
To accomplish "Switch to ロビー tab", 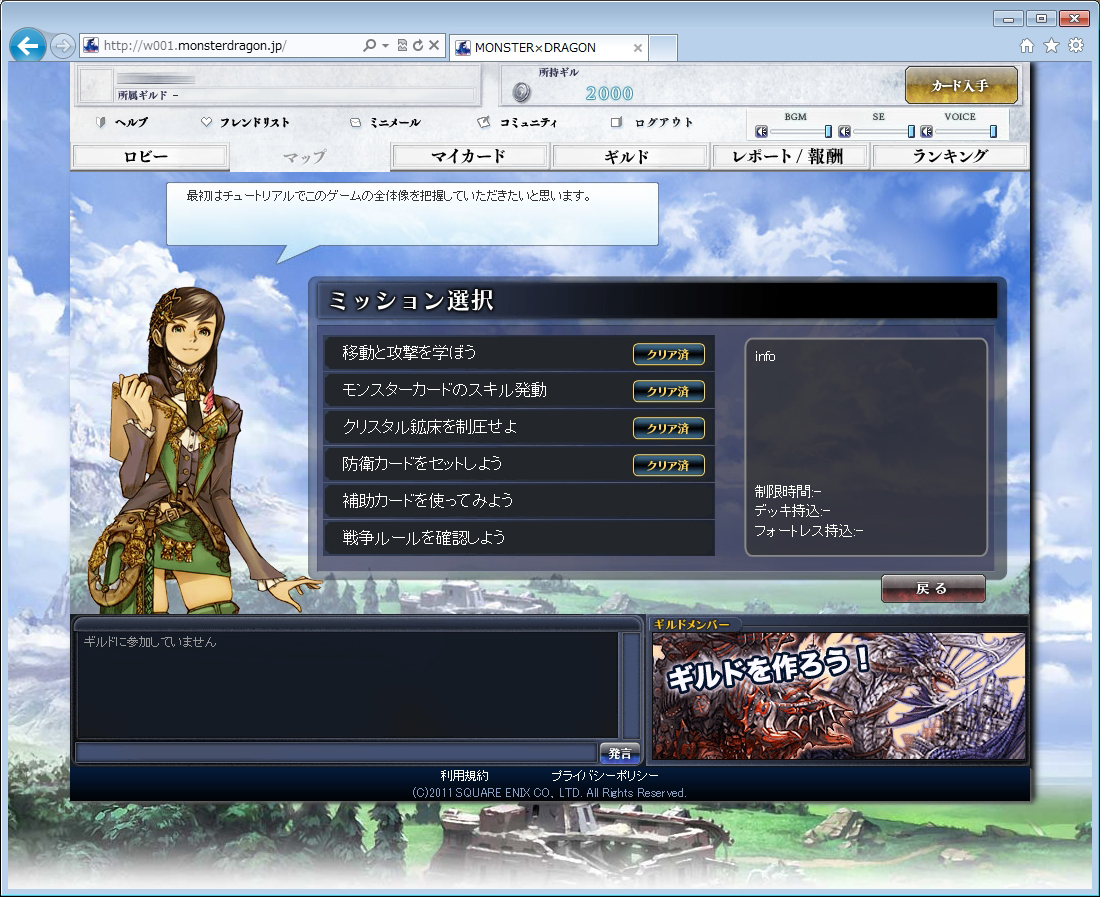I will click(x=150, y=156).
